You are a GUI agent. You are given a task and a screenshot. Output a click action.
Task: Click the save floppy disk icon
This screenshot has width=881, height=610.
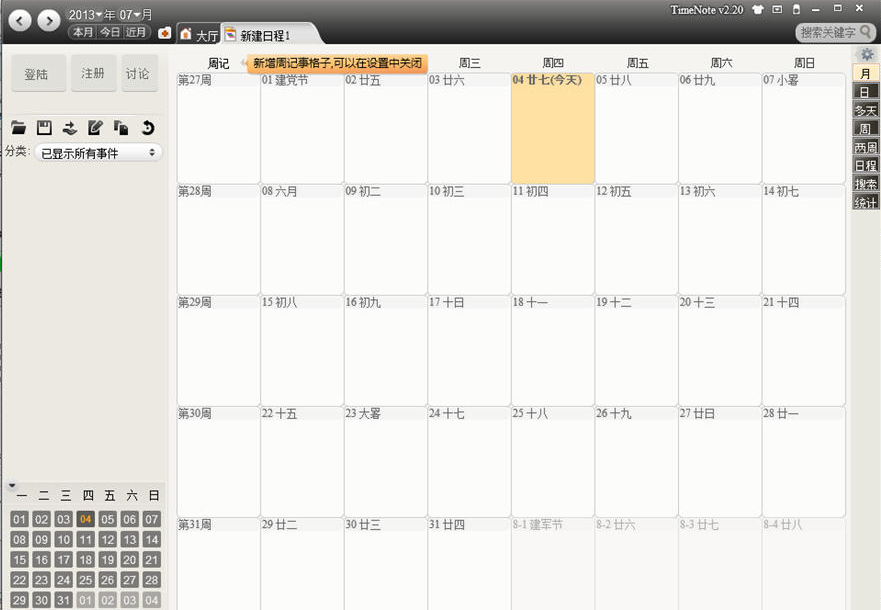tap(44, 127)
